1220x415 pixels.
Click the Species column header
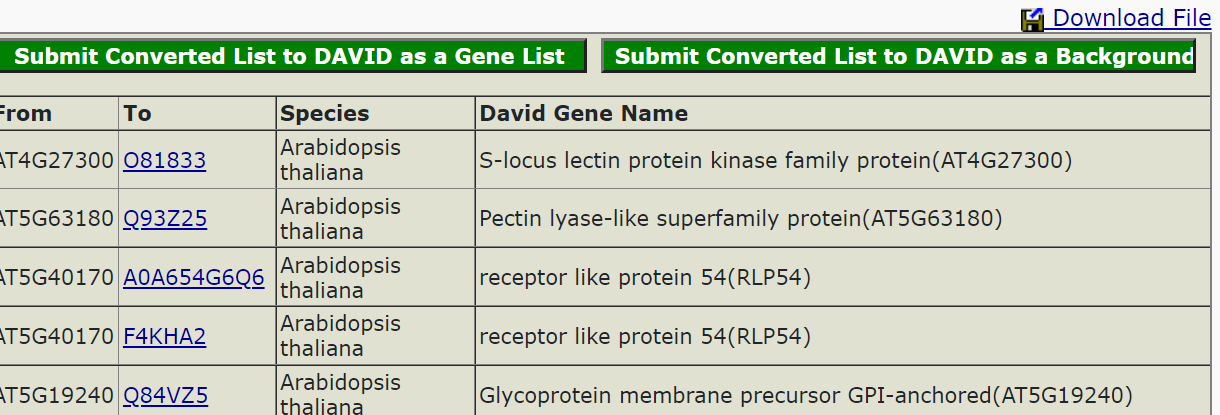[x=325, y=113]
